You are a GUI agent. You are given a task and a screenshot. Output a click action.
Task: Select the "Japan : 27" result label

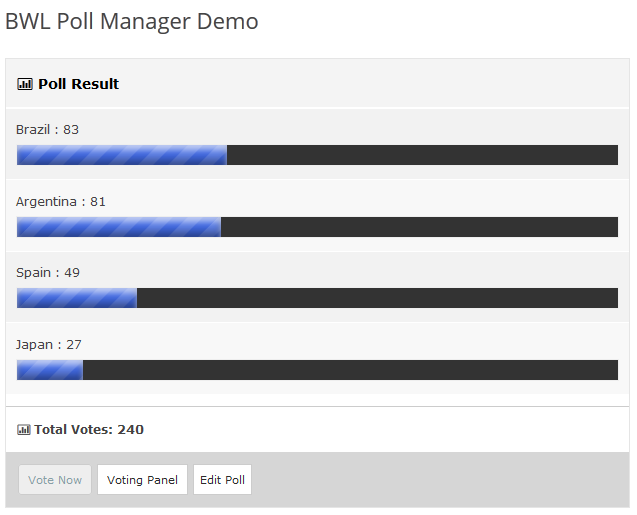coord(49,345)
